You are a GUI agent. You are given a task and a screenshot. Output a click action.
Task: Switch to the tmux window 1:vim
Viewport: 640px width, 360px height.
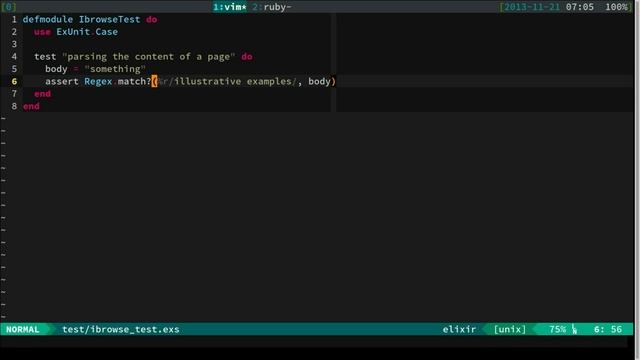coord(230,7)
